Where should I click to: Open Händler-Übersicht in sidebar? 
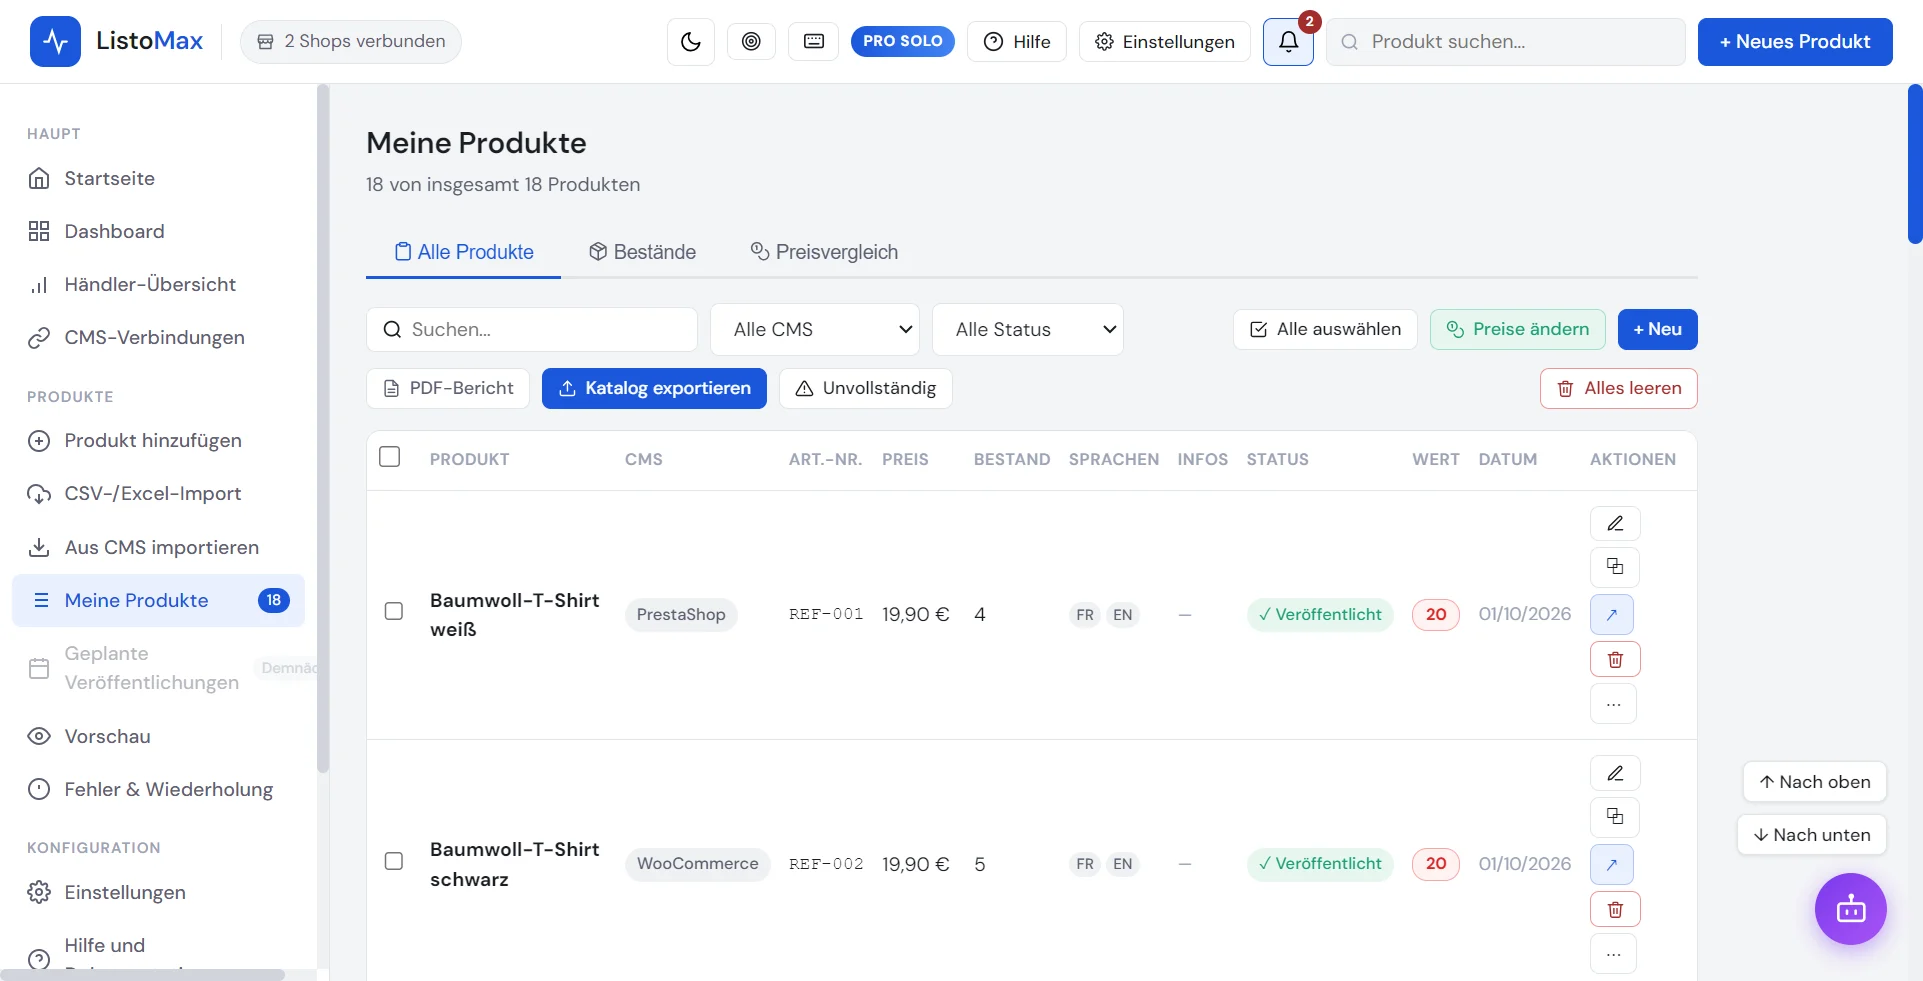[x=159, y=285]
